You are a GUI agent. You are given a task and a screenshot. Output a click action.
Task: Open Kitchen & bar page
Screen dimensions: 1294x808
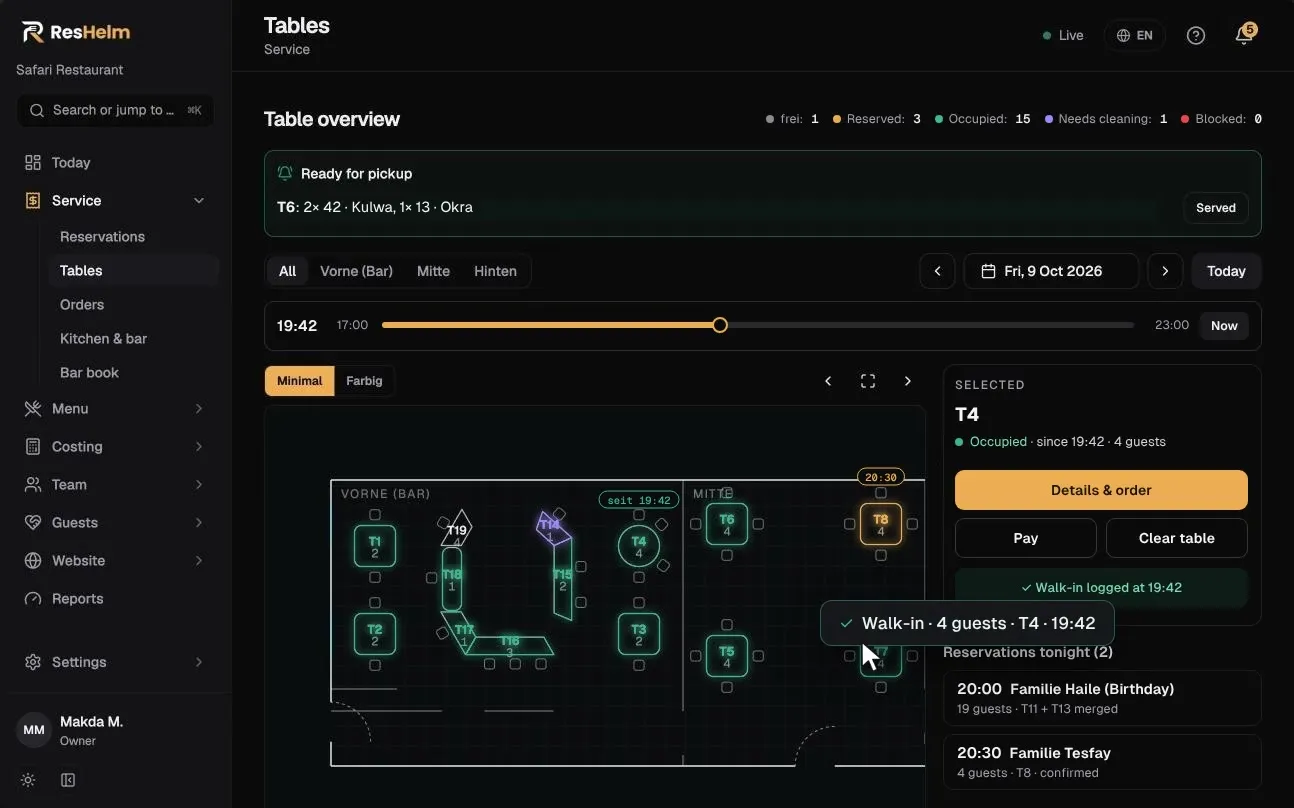point(133,339)
